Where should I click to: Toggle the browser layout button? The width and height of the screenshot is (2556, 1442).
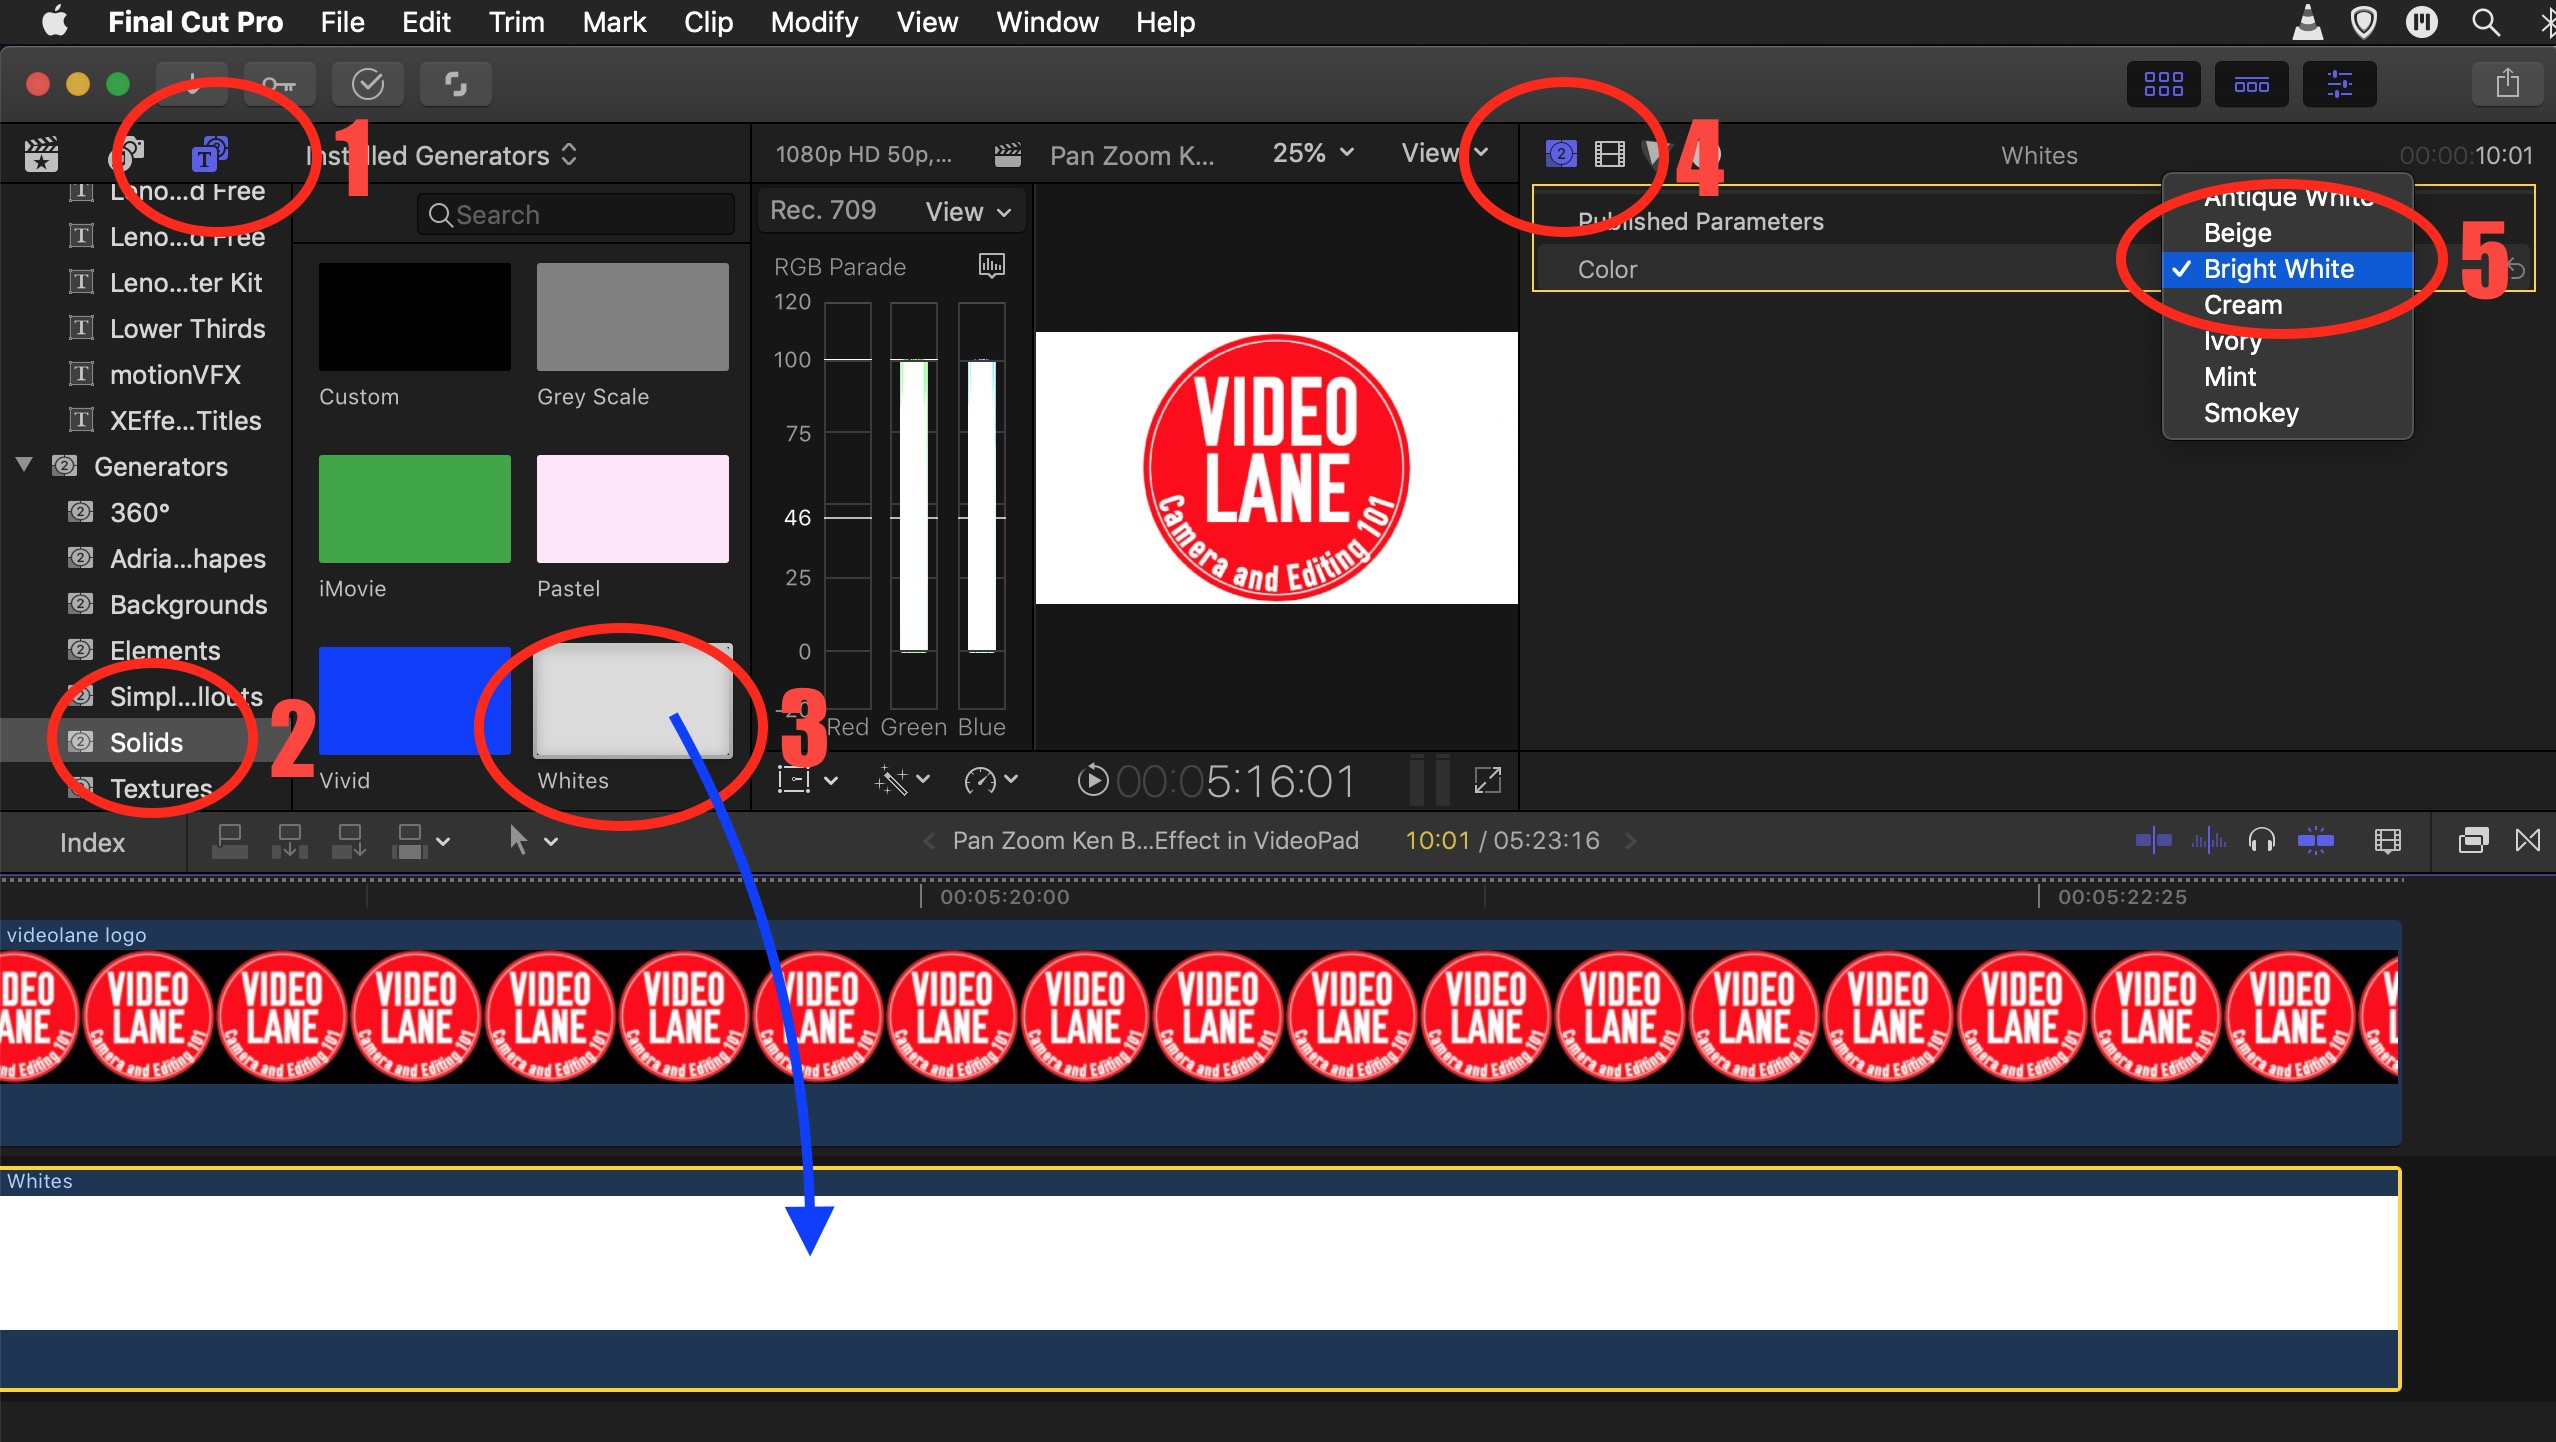2163,85
